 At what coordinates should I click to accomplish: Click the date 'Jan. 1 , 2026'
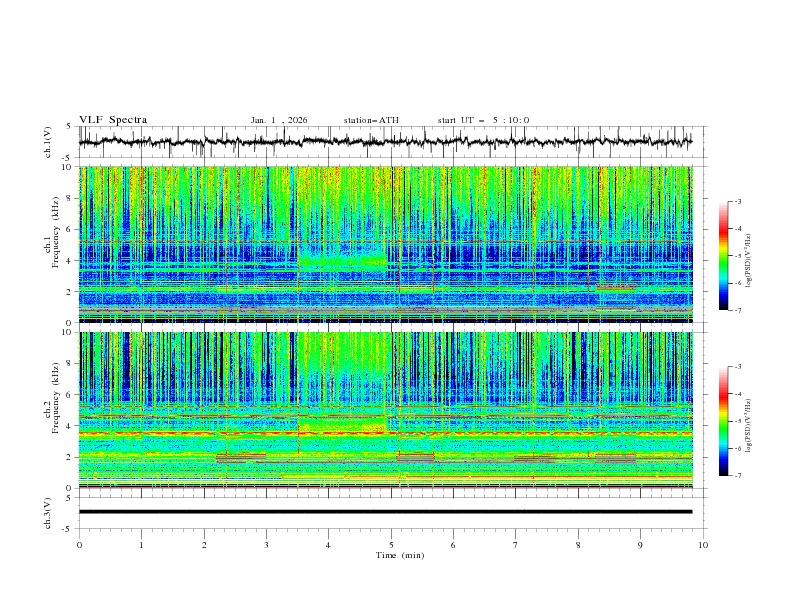tap(279, 120)
